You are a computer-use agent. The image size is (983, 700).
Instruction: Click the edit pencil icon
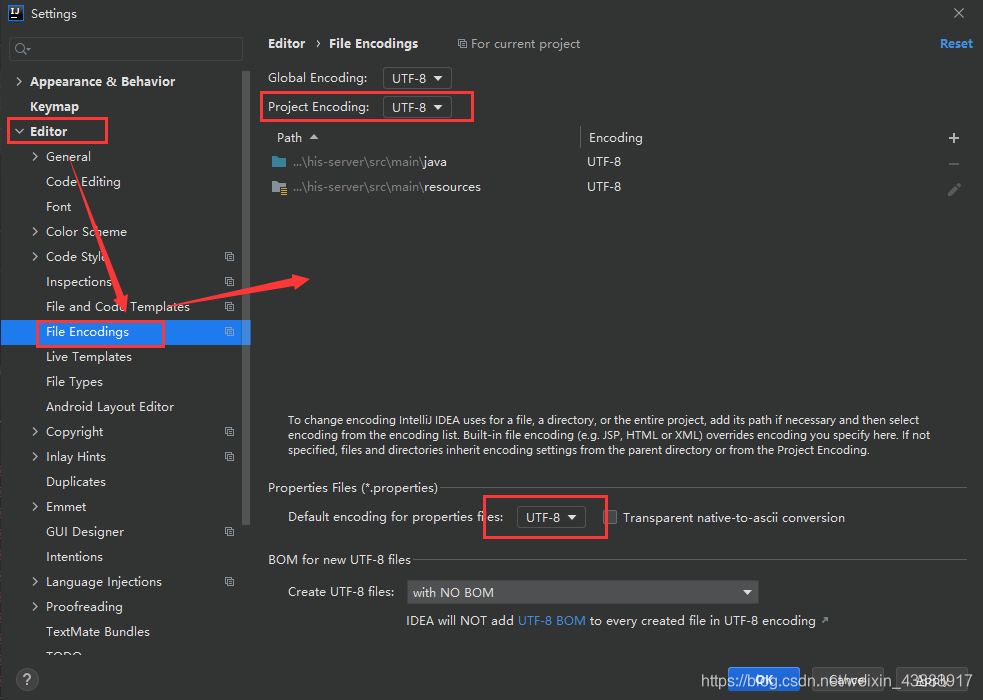[x=954, y=189]
